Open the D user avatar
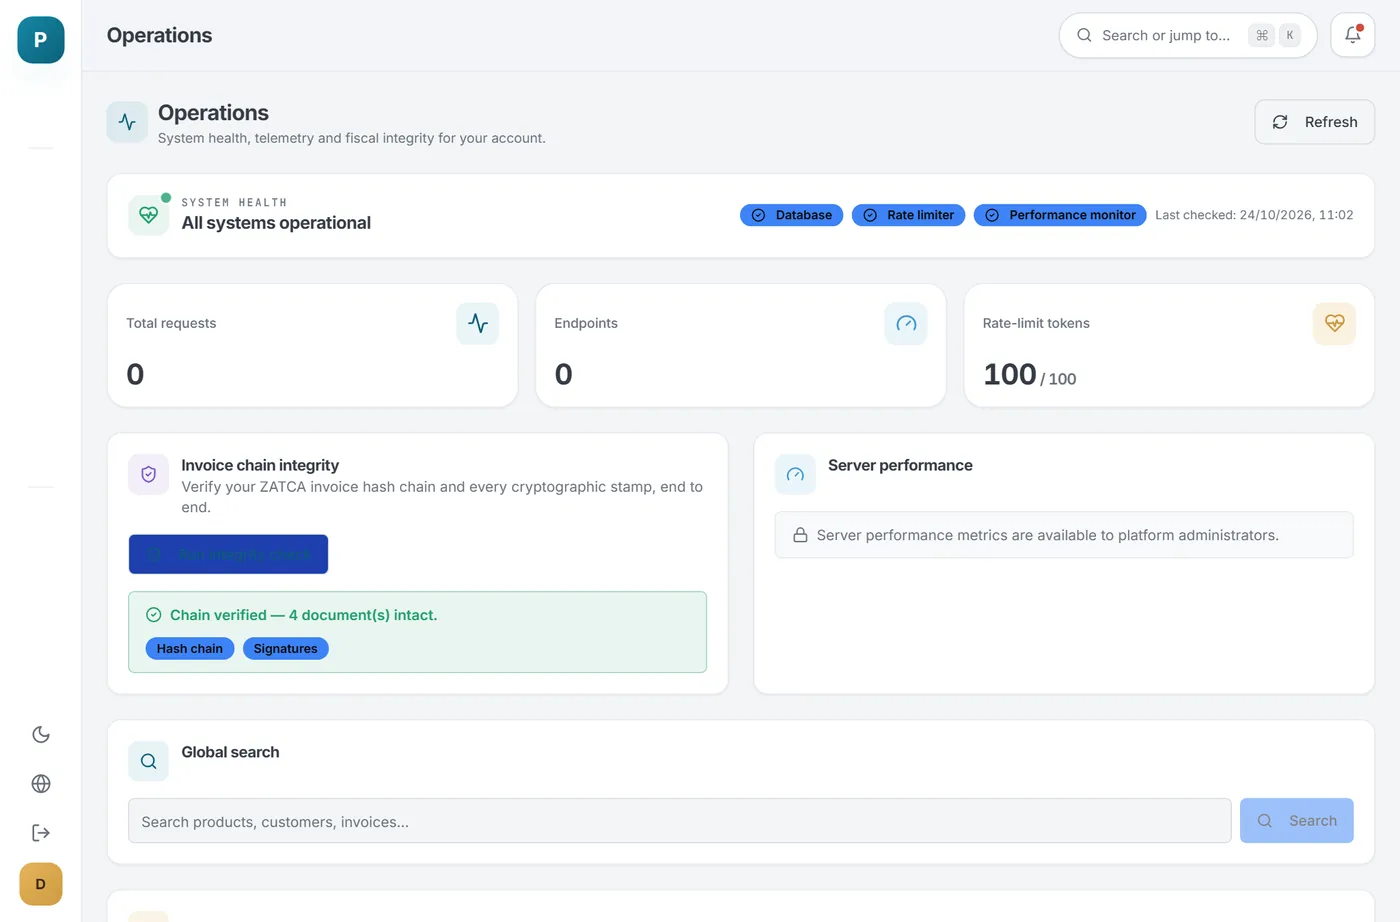This screenshot has width=1400, height=922. point(41,884)
